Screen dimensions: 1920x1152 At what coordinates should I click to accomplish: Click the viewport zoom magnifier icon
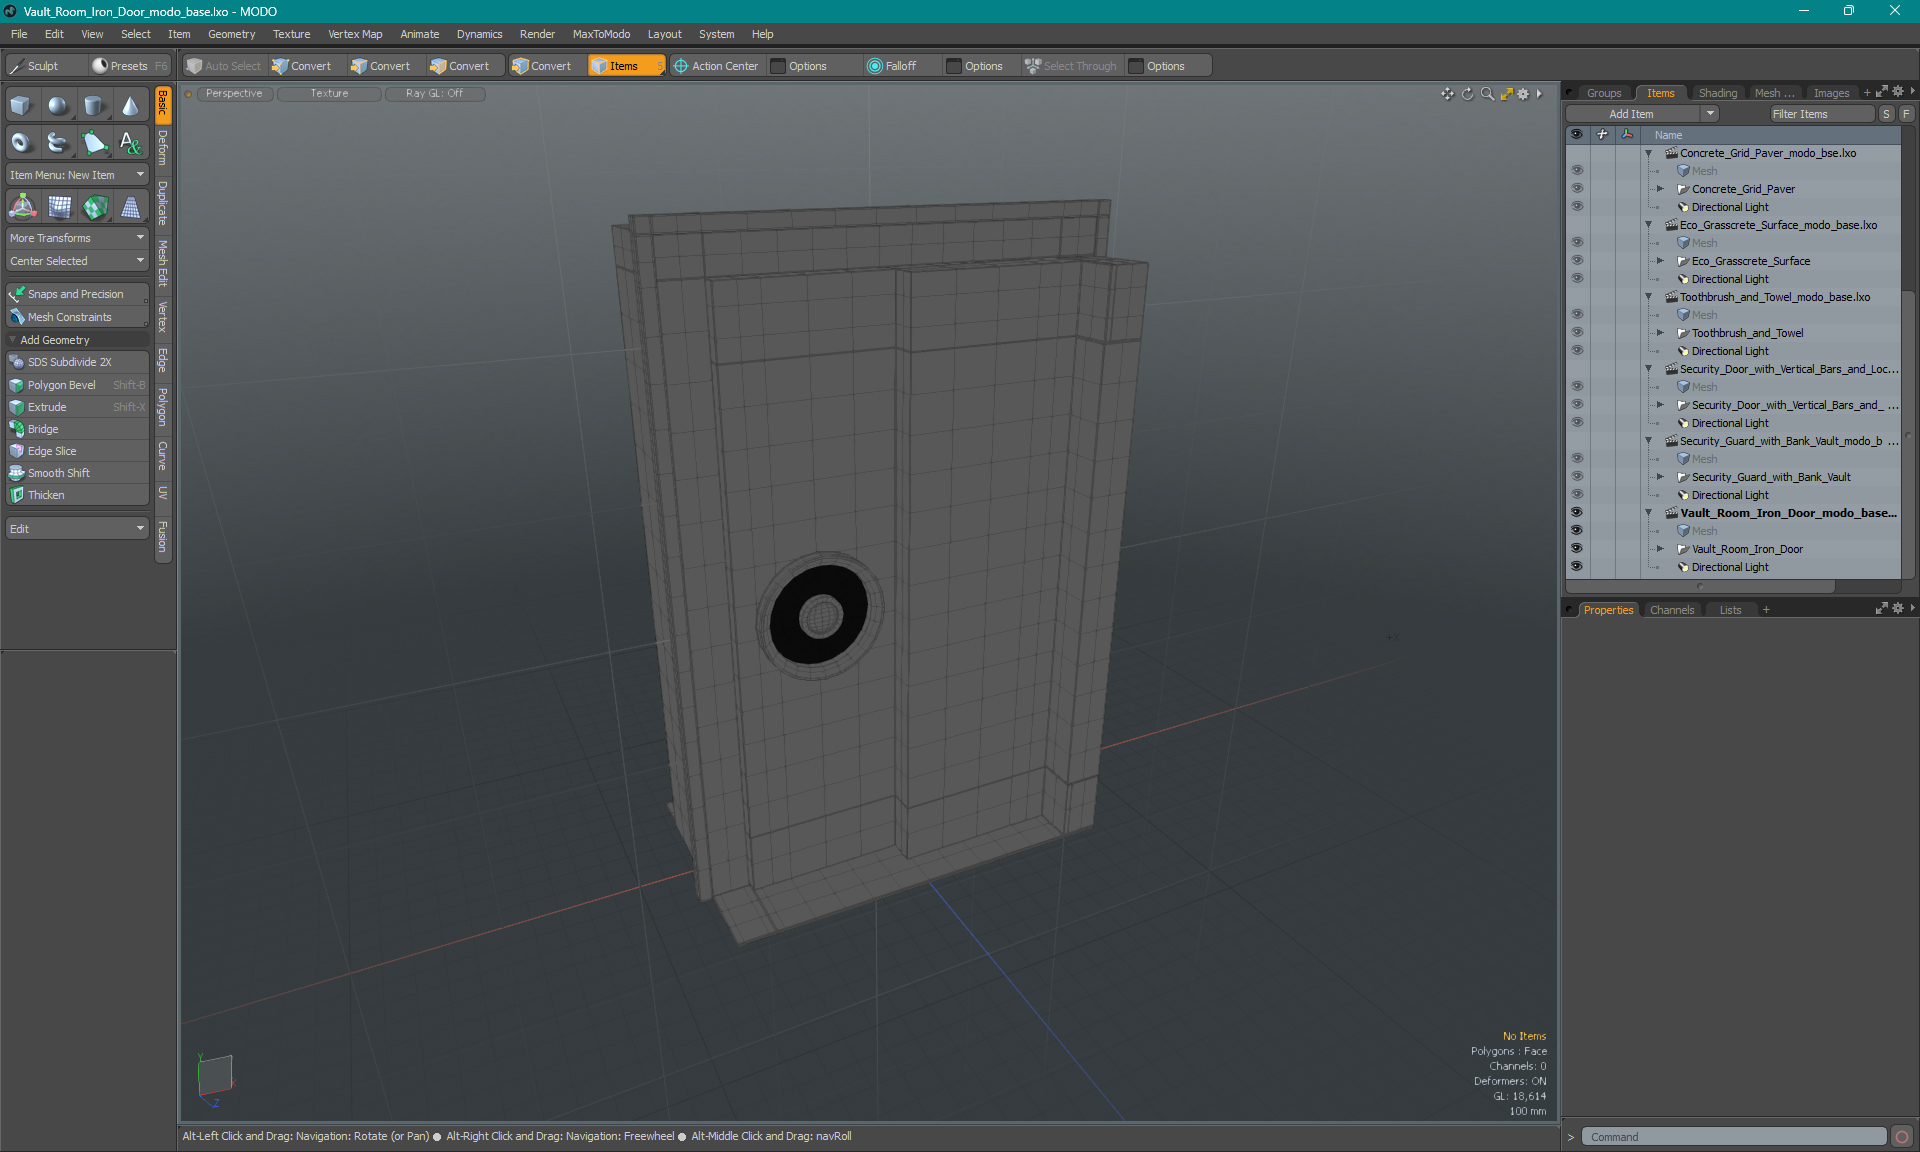pyautogui.click(x=1487, y=94)
